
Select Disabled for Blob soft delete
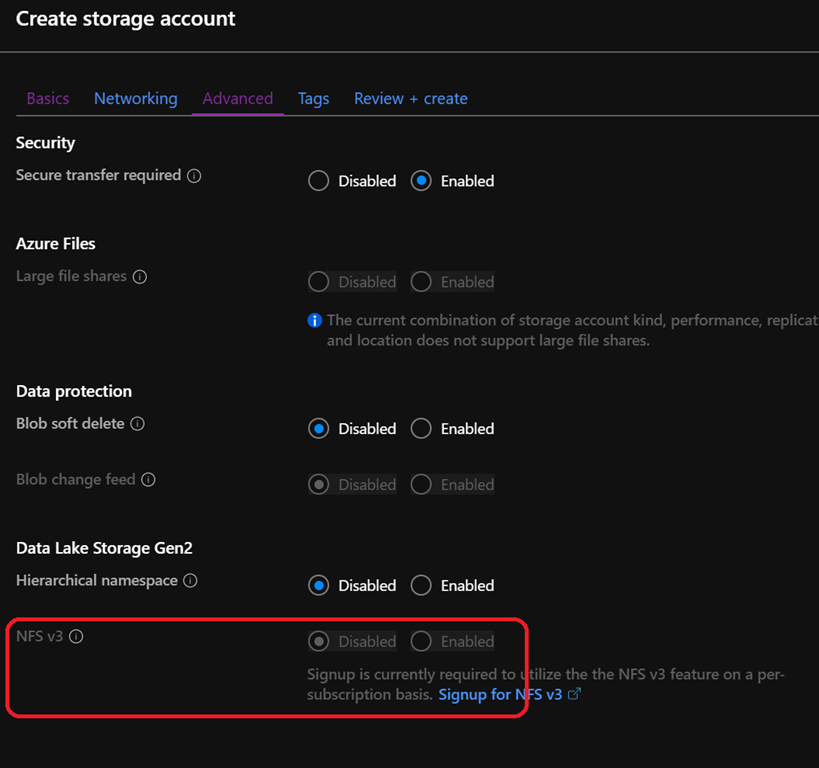click(319, 429)
